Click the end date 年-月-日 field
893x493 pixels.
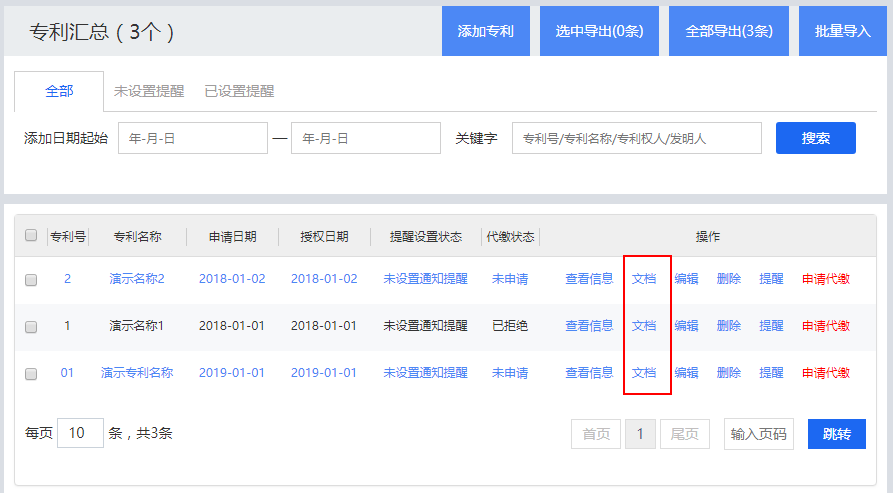[366, 138]
